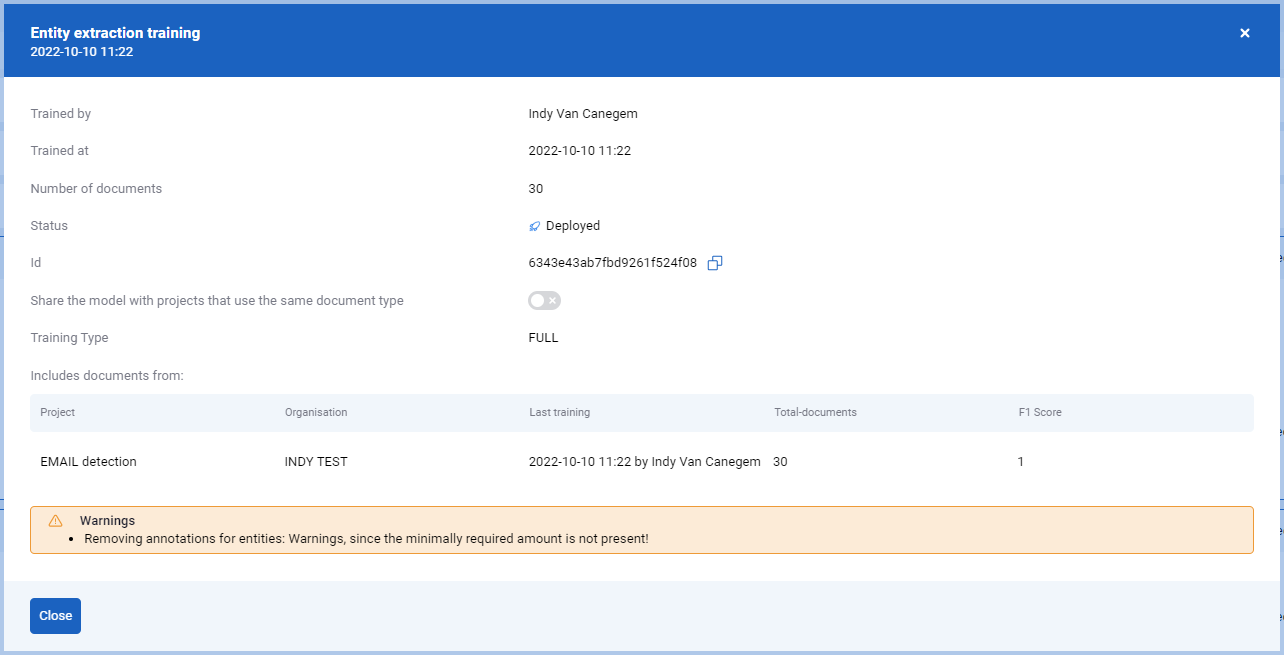The height and width of the screenshot is (655, 1284).
Task: Click the removing annotations warning message
Action: tap(366, 539)
